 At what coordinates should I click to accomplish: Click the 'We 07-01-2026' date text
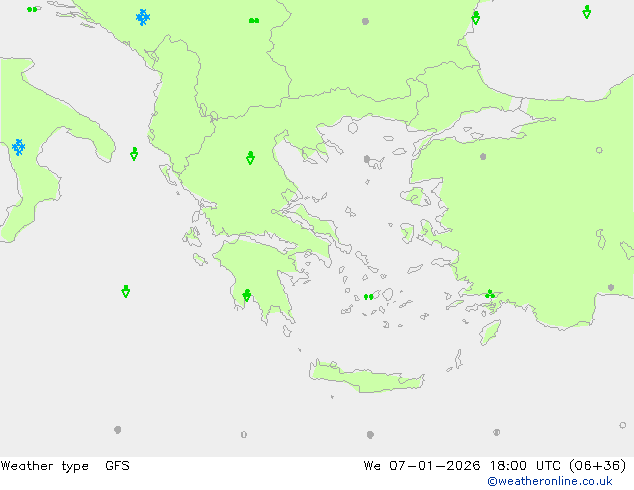click(422, 466)
